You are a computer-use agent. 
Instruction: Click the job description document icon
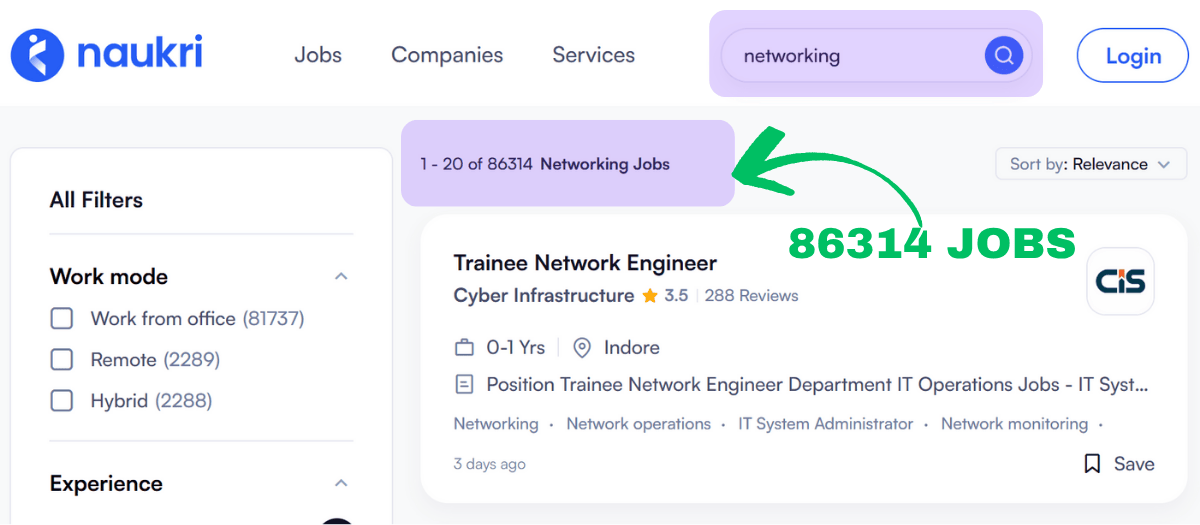click(464, 385)
